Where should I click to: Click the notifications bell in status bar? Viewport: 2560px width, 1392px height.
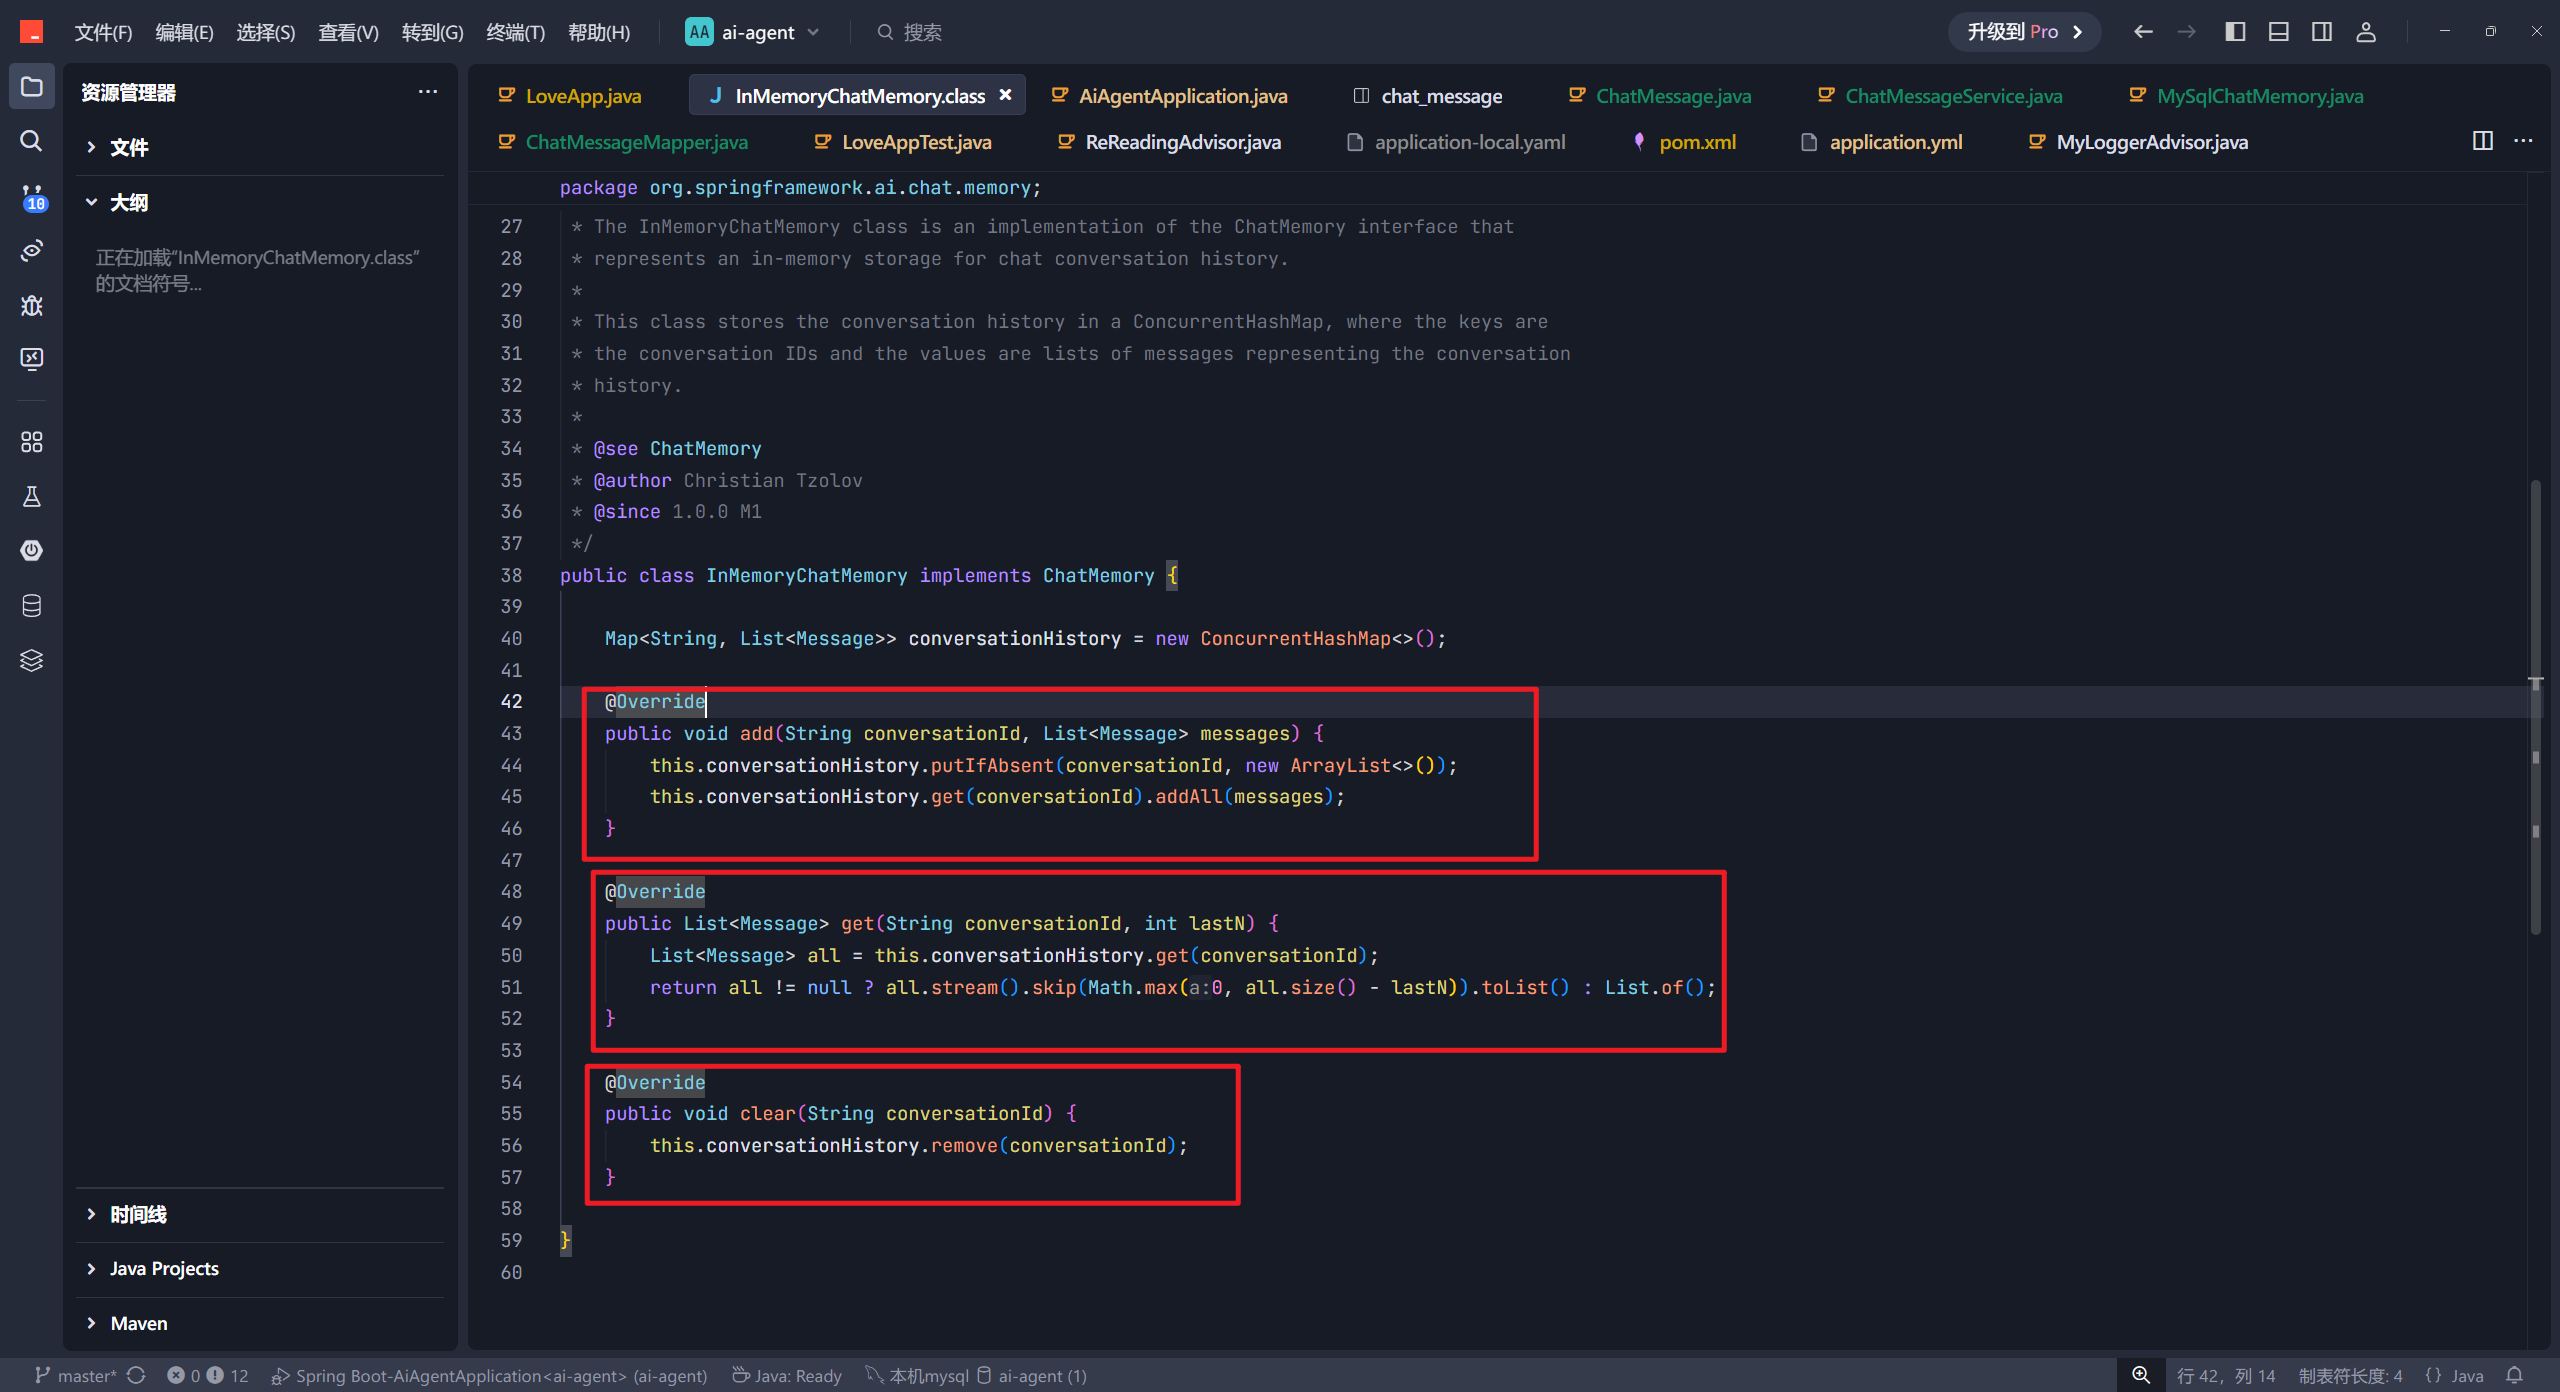[x=2515, y=1375]
